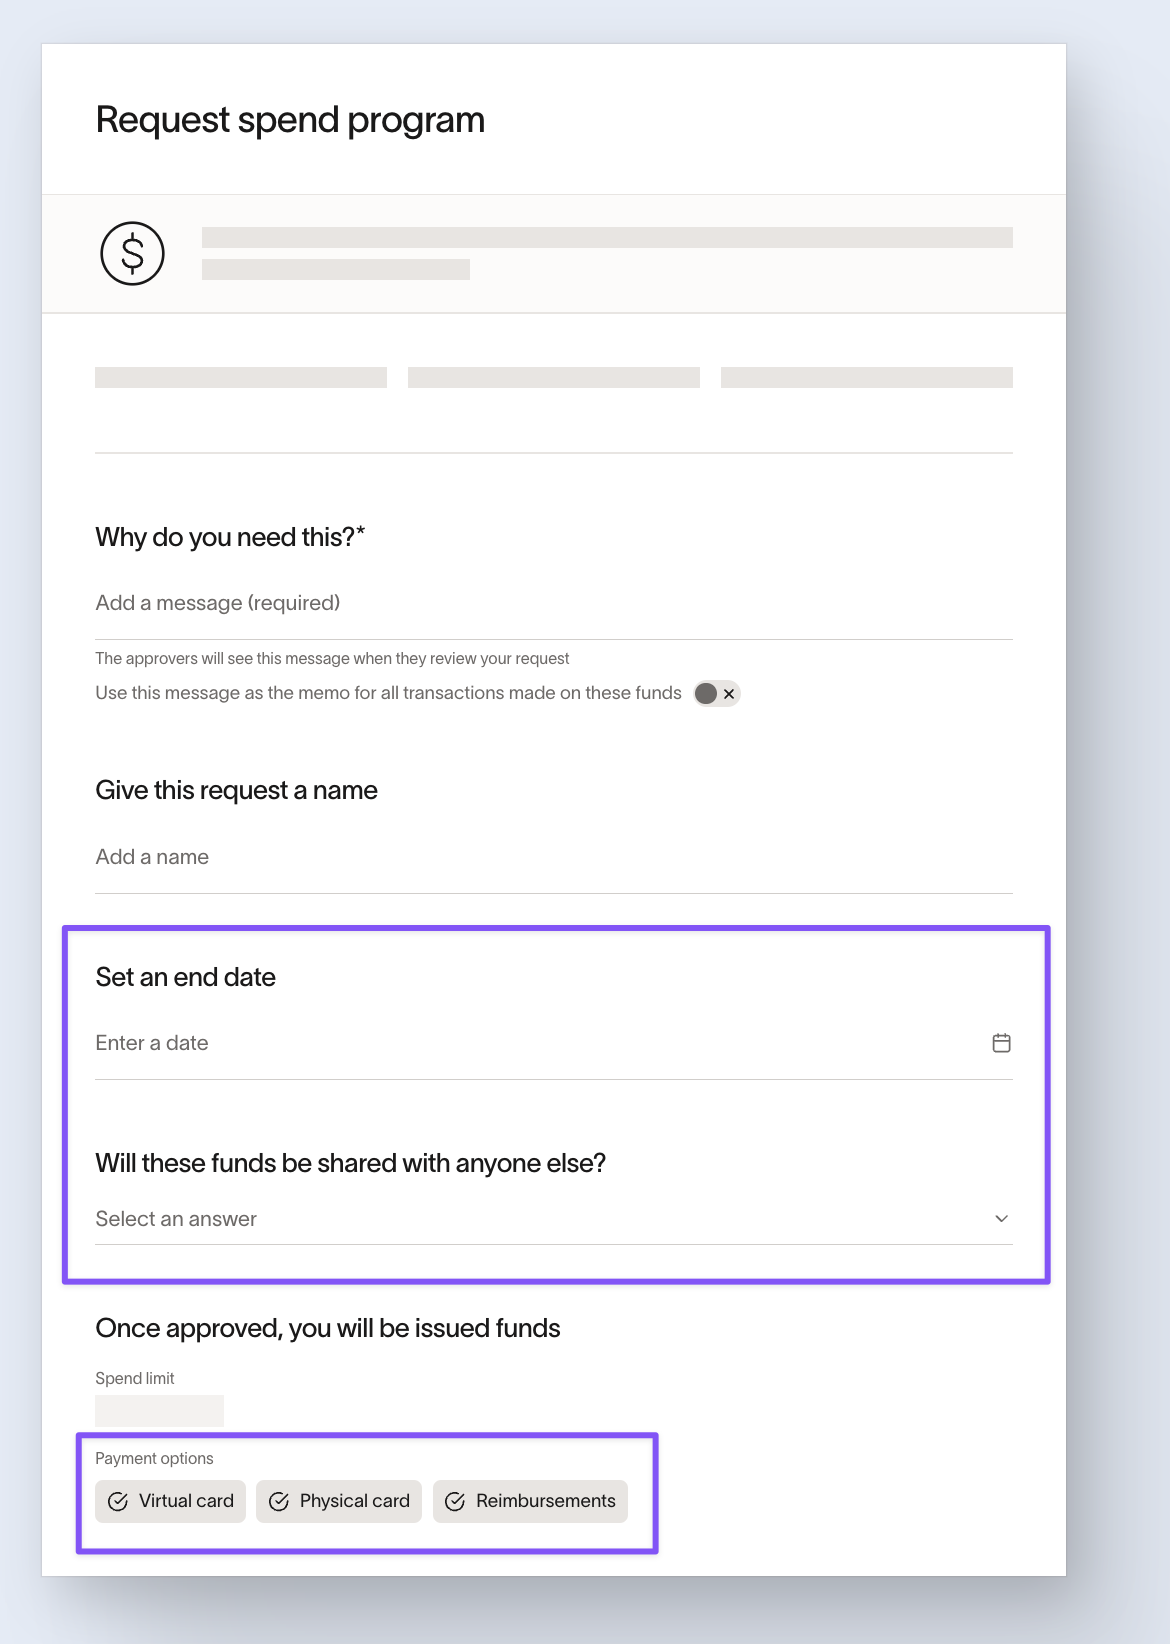Expand the shared funds answer chevron
Screen dimensions: 1170x1644
(1001, 1219)
